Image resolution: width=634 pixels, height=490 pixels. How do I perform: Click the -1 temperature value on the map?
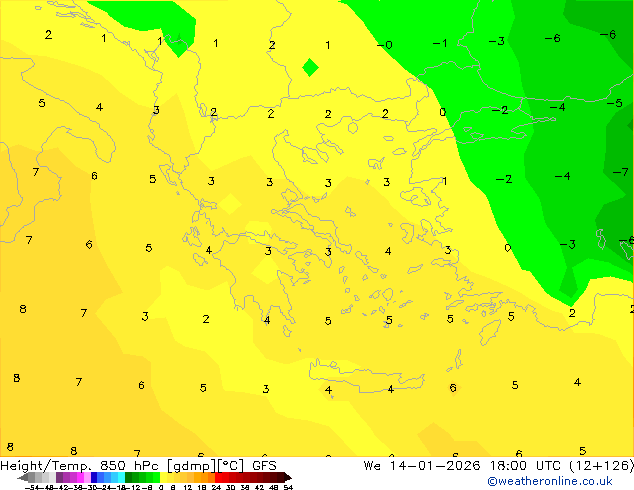pos(440,43)
